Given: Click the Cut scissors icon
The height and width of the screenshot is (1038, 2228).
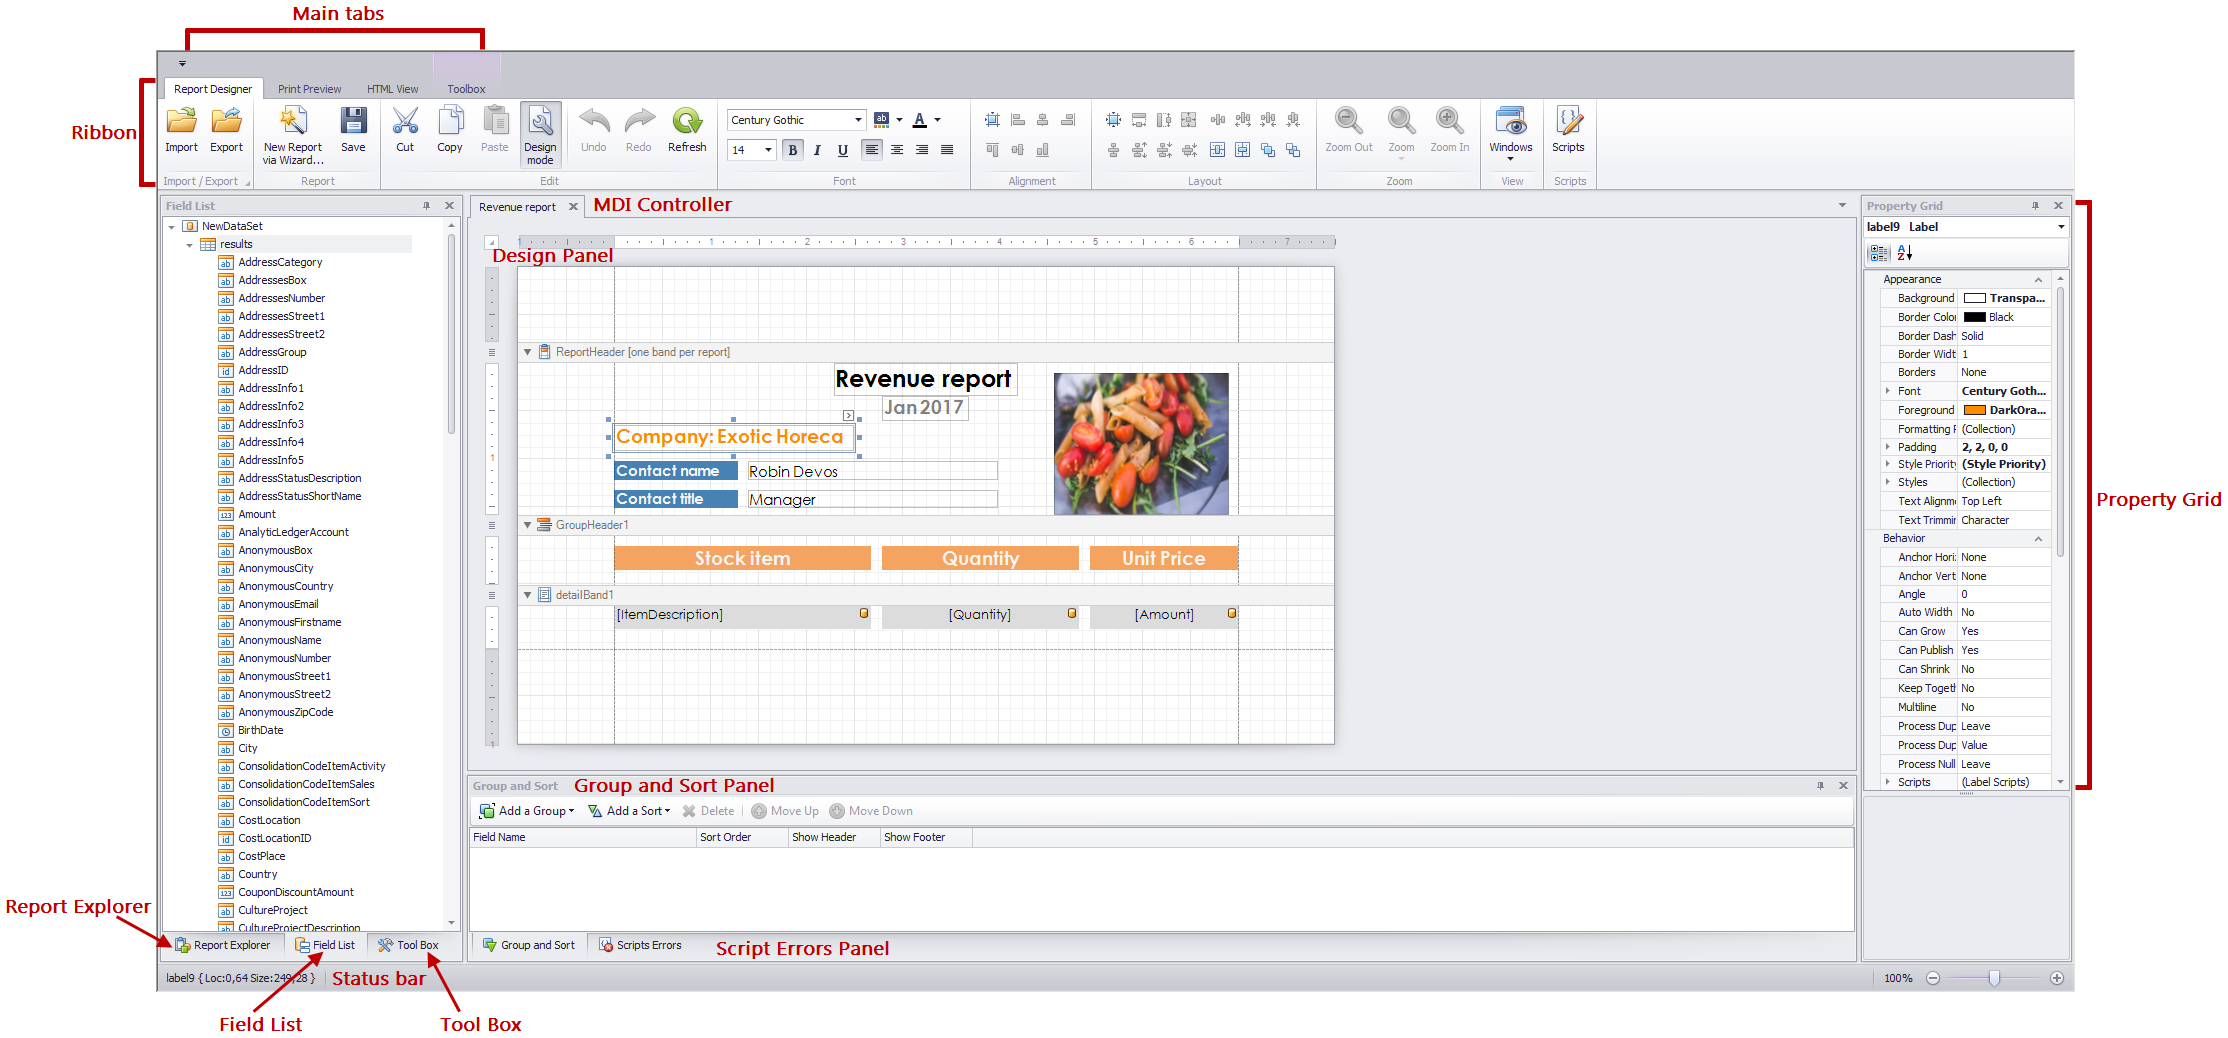Looking at the screenshot, I should [405, 123].
